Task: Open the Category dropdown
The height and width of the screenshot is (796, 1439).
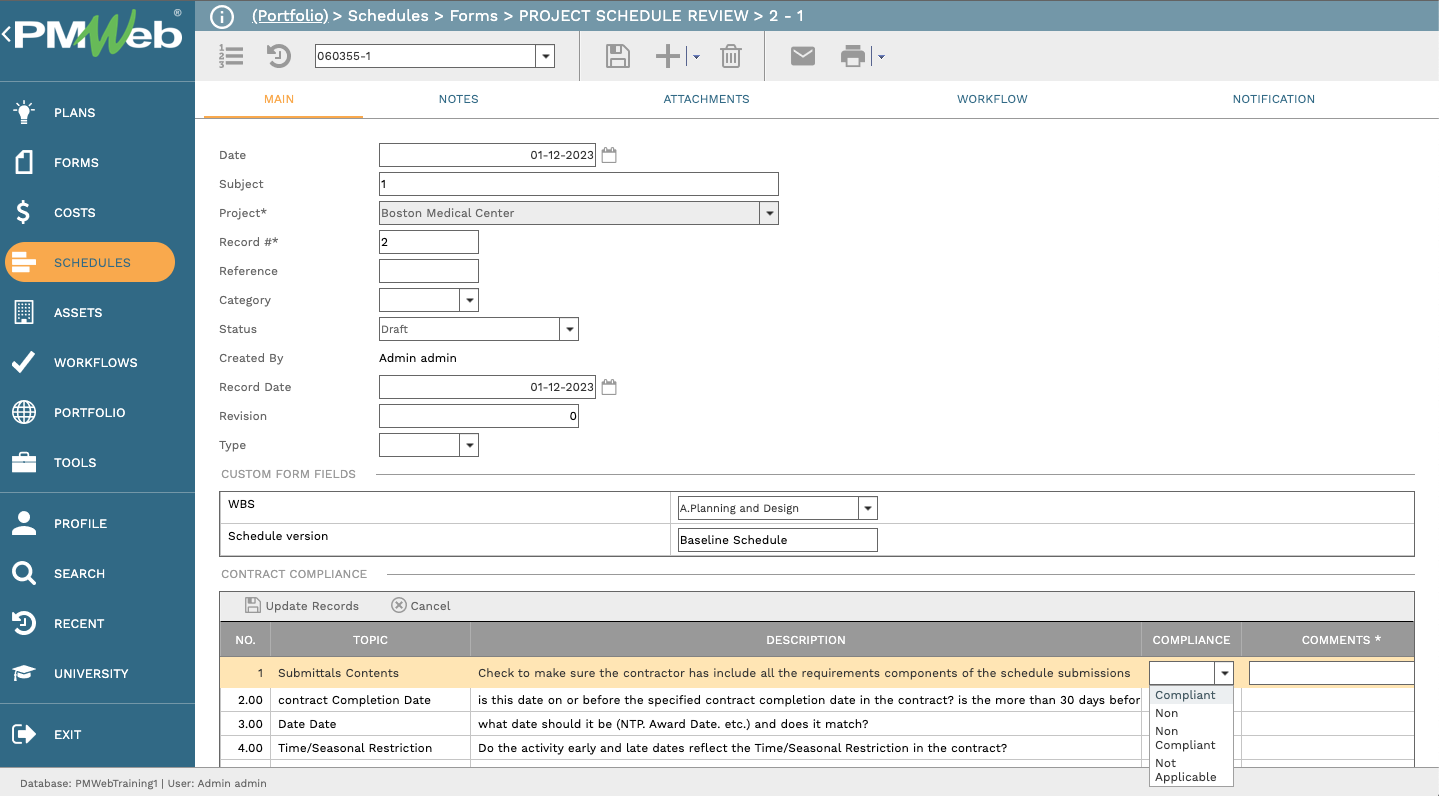Action: (469, 300)
